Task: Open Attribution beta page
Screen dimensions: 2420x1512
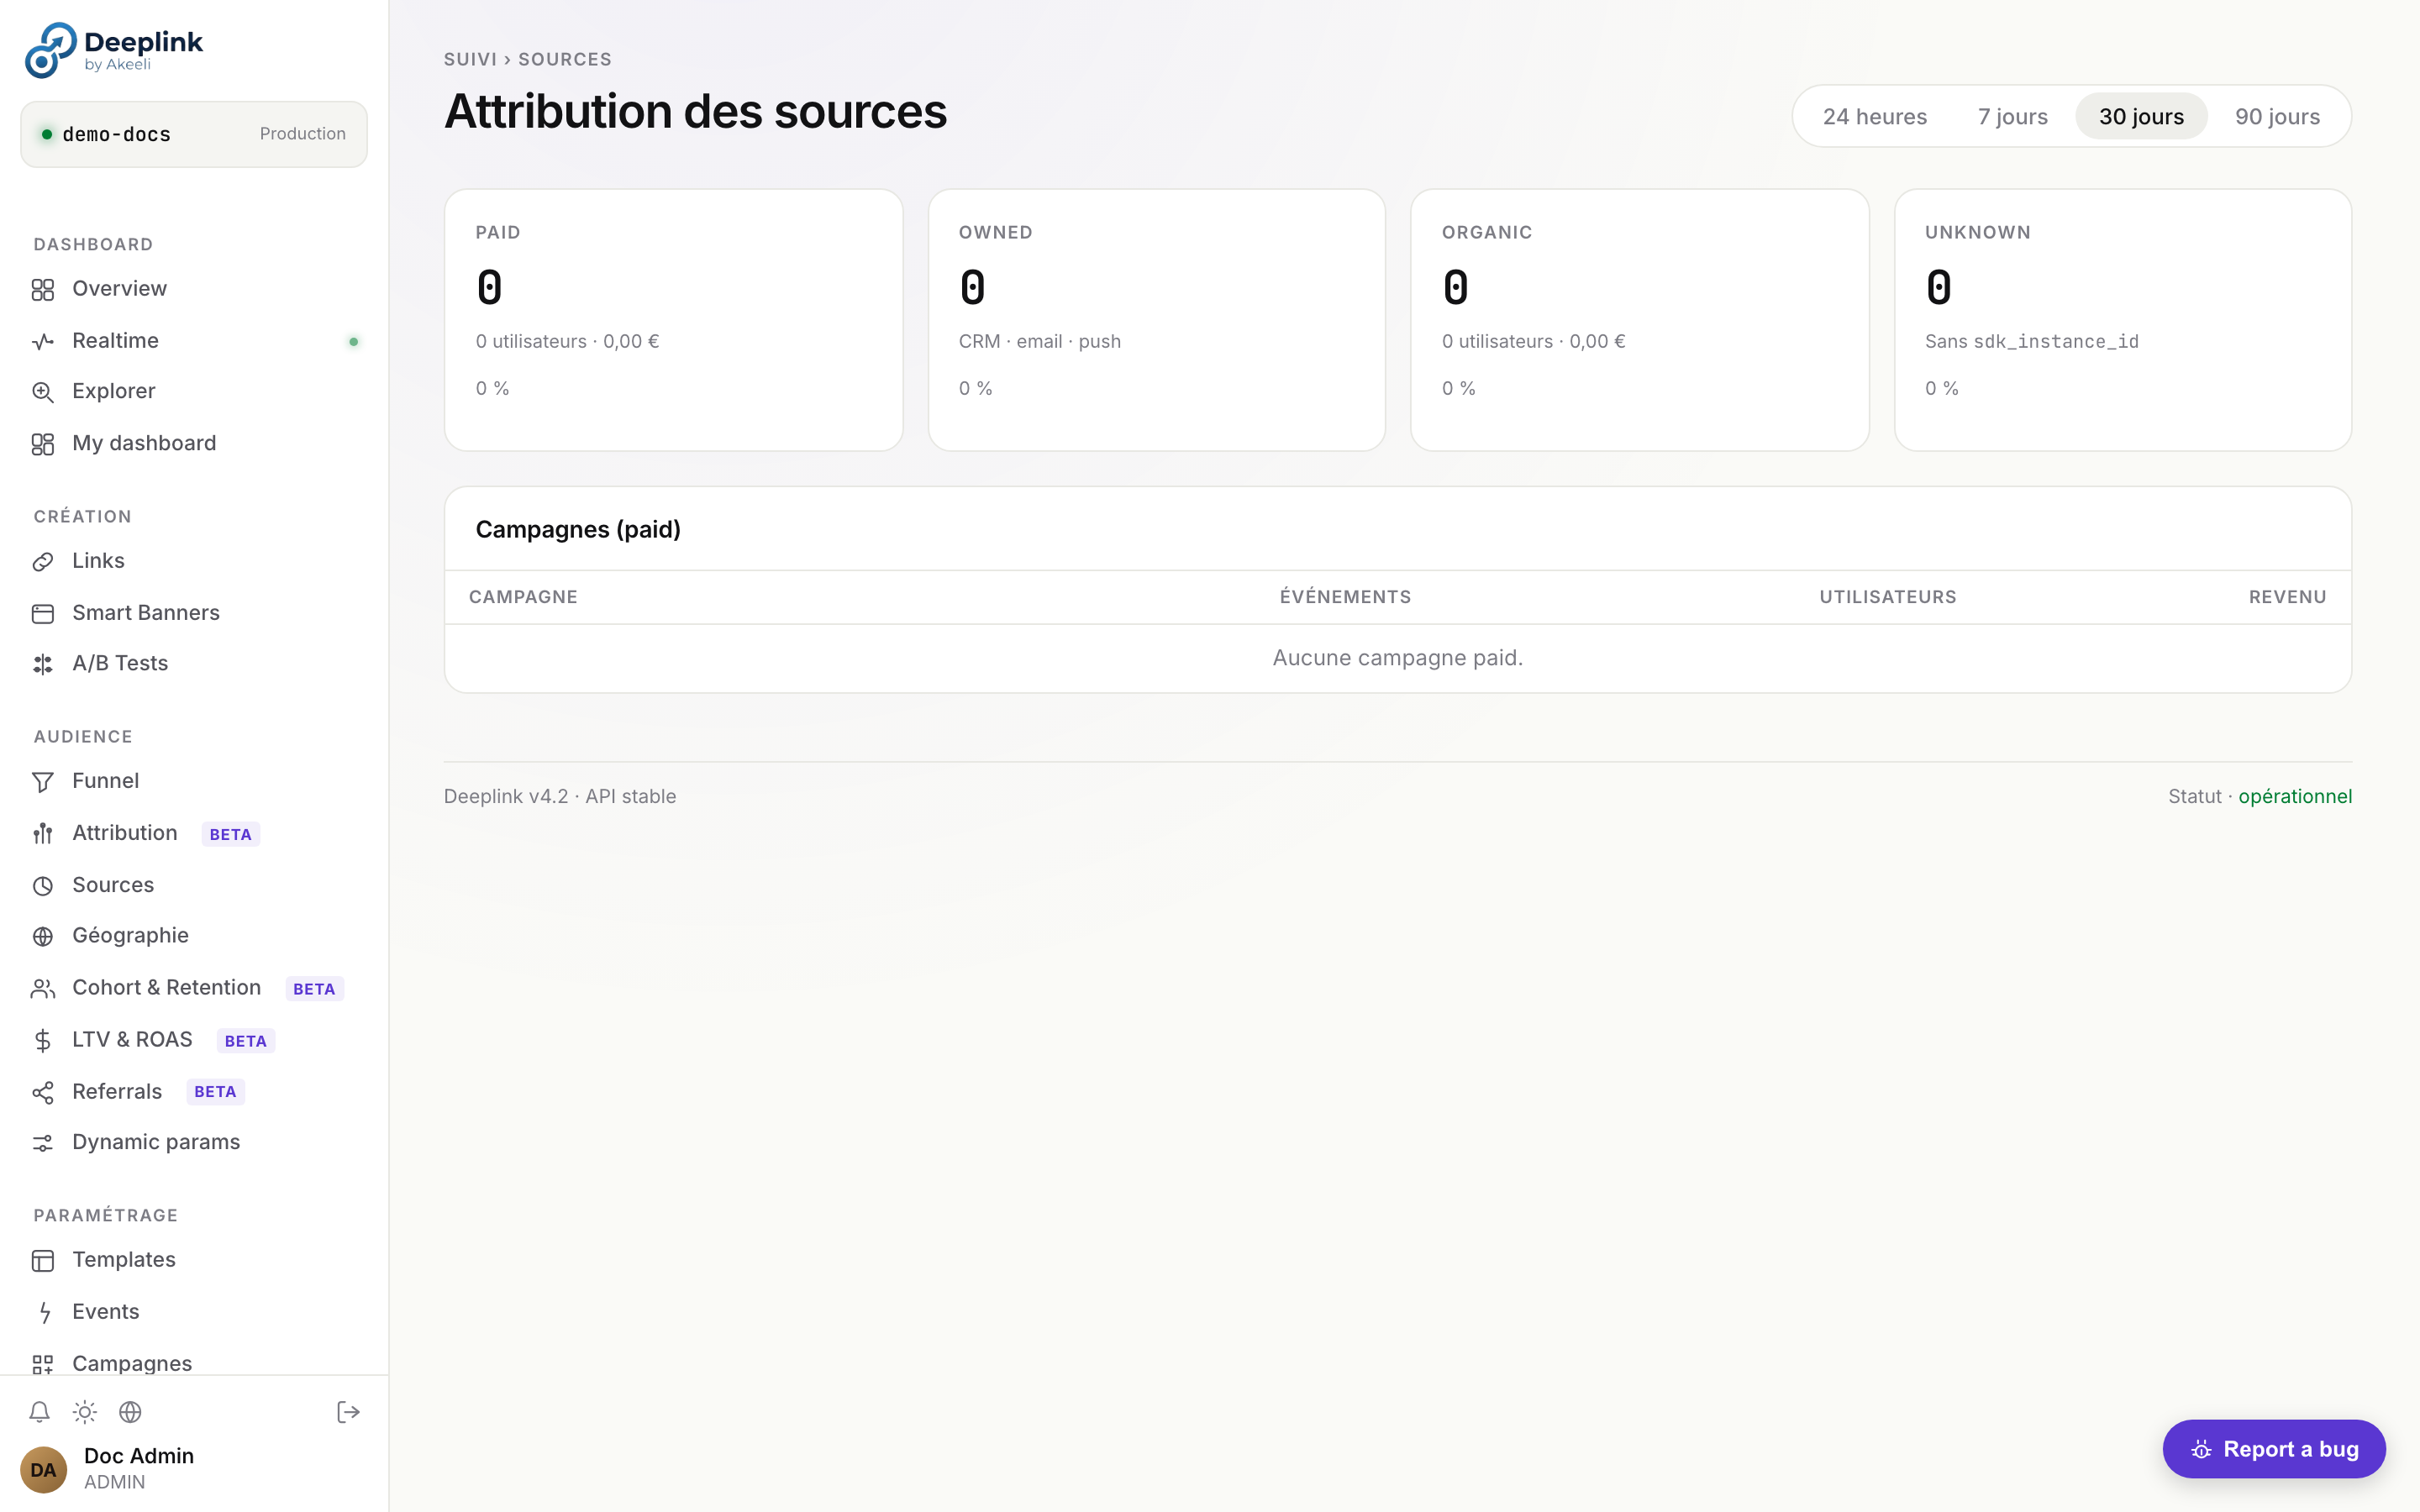Action: pos(194,833)
